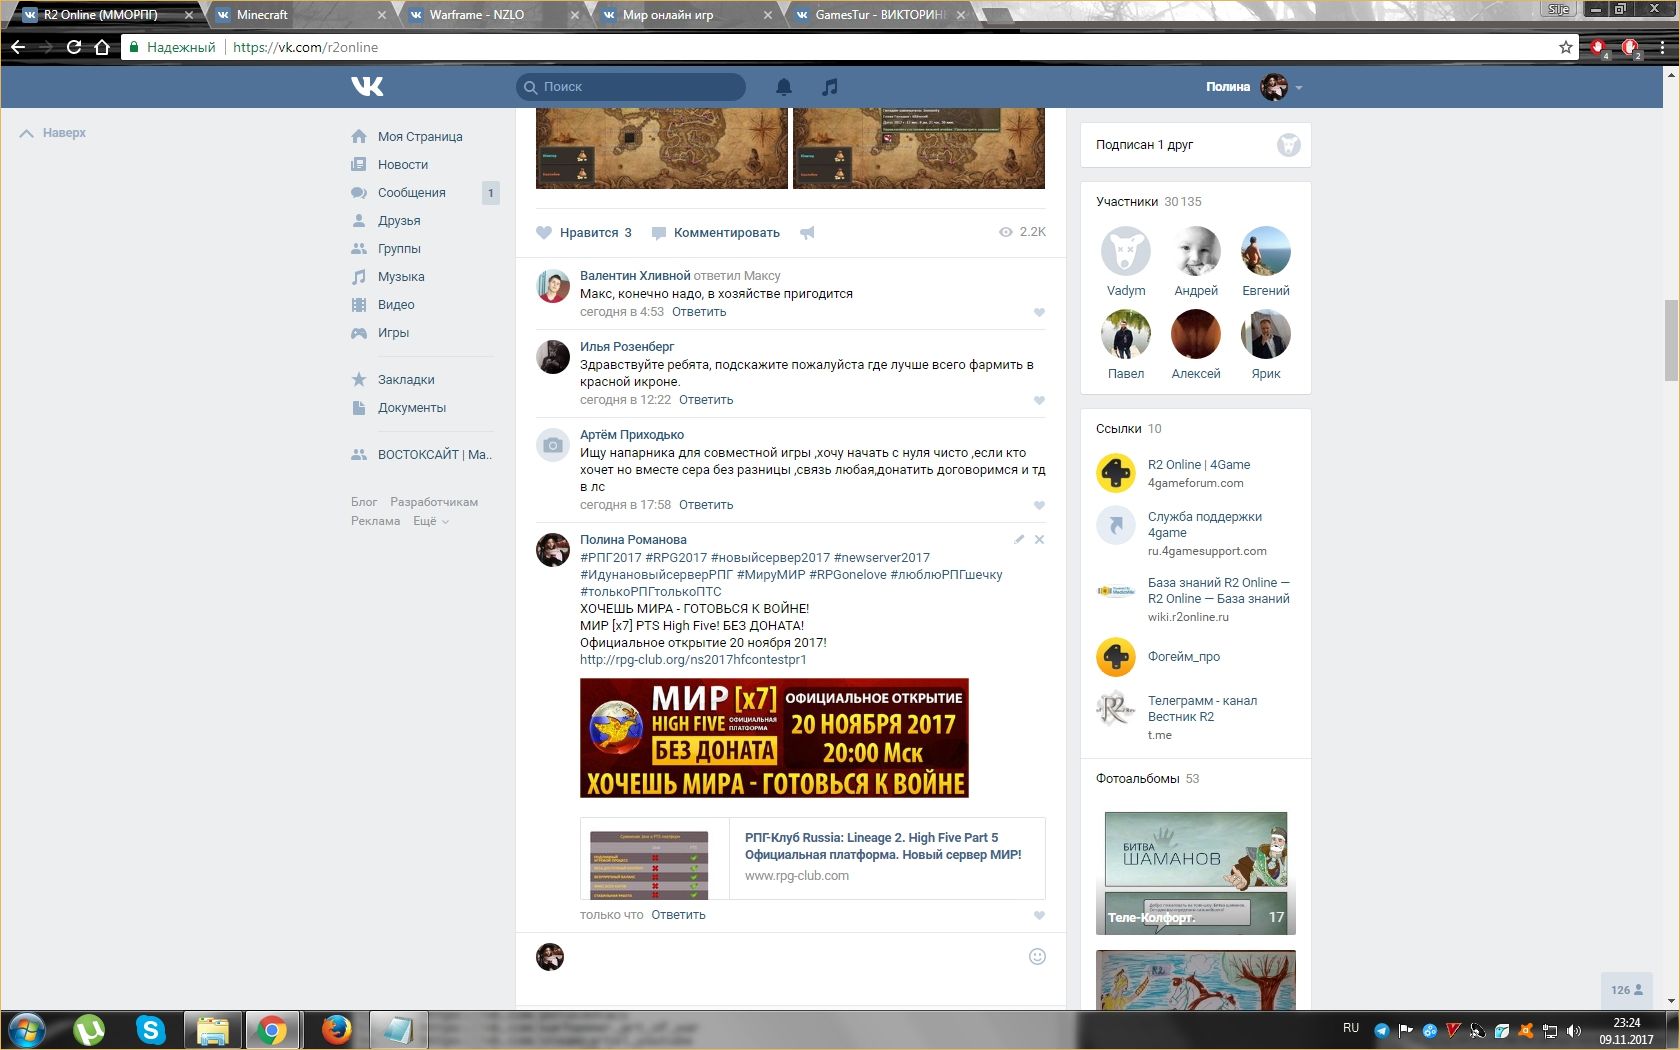
Task: Reply to Илья Розенберг's comment
Action: point(706,400)
